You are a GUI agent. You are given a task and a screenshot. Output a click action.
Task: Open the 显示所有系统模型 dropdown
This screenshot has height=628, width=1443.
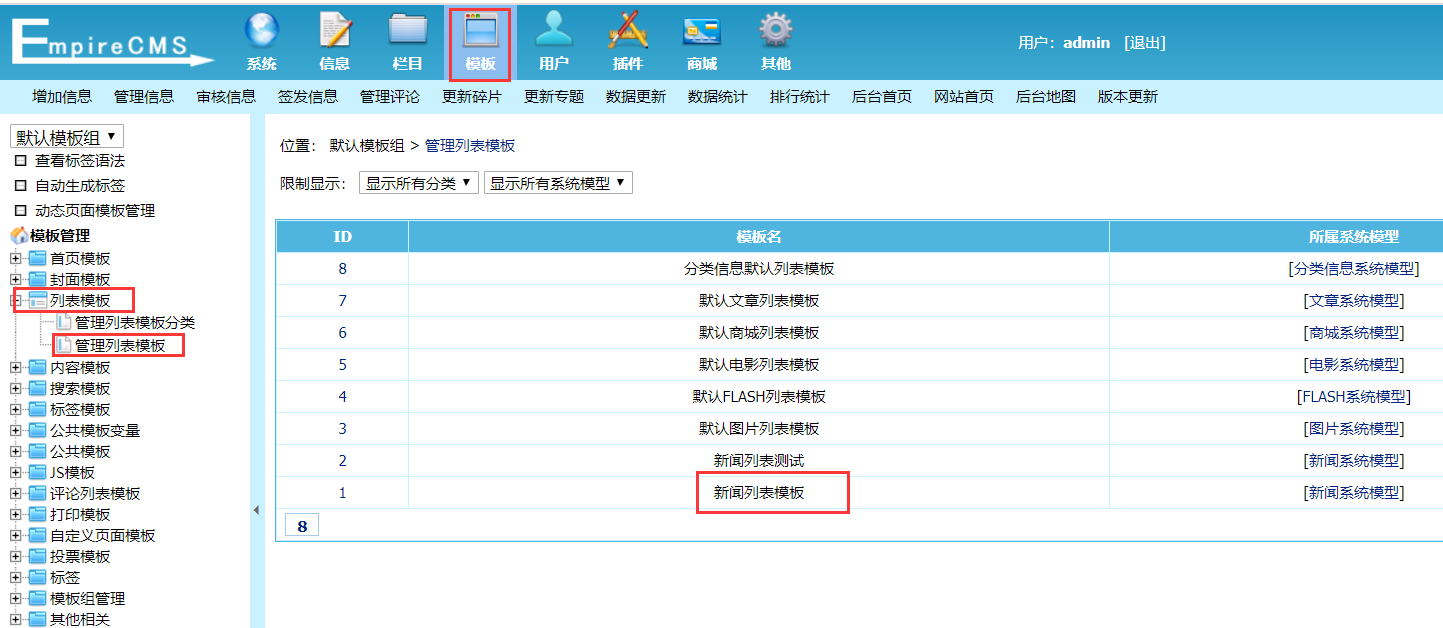[x=558, y=183]
